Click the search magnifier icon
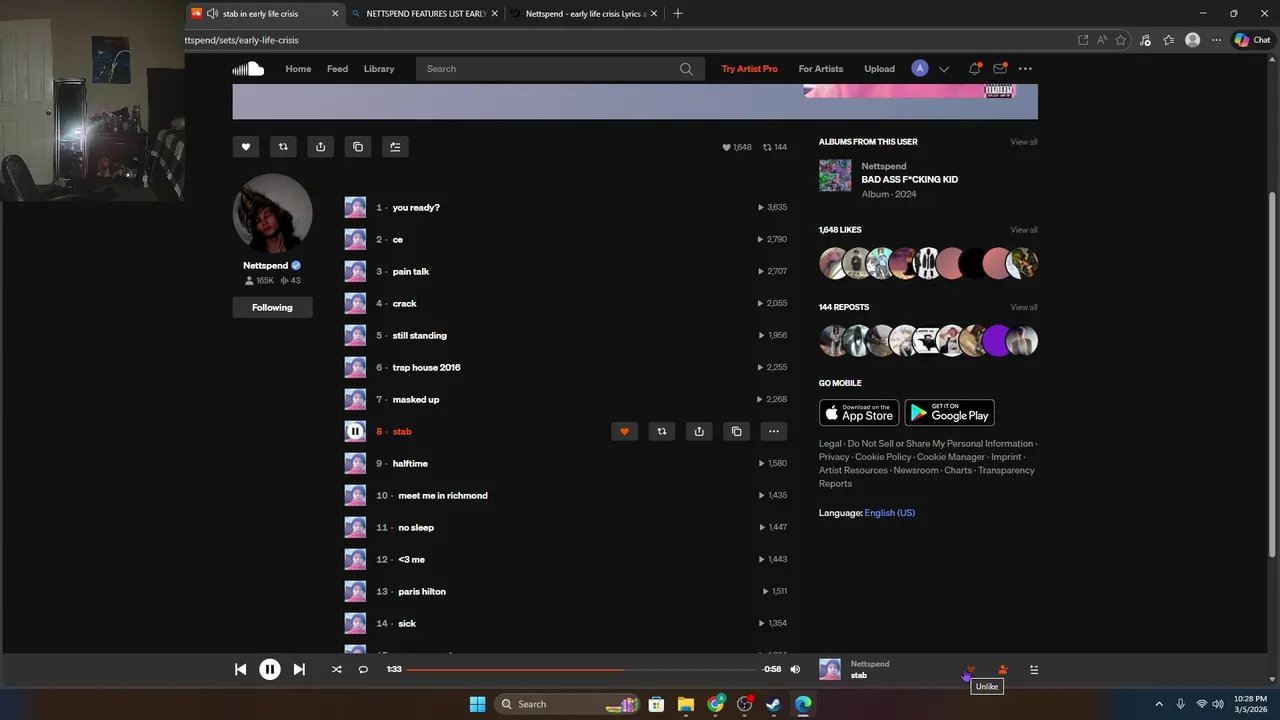The image size is (1280, 720). click(686, 69)
